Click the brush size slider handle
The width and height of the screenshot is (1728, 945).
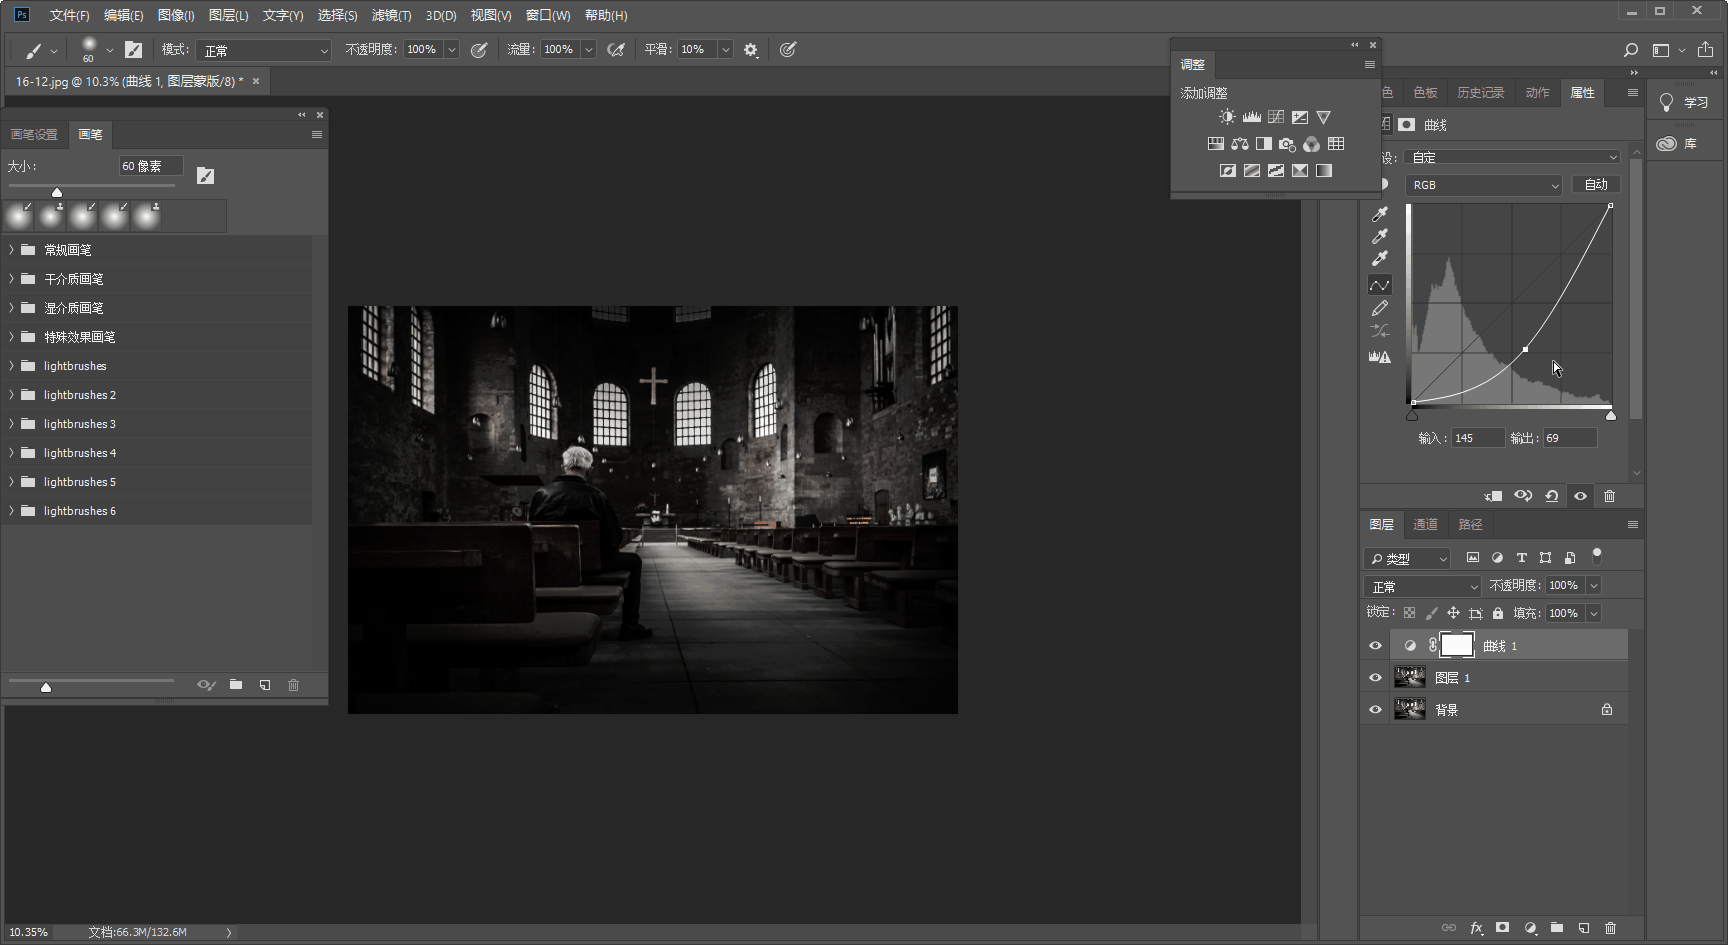point(57,192)
